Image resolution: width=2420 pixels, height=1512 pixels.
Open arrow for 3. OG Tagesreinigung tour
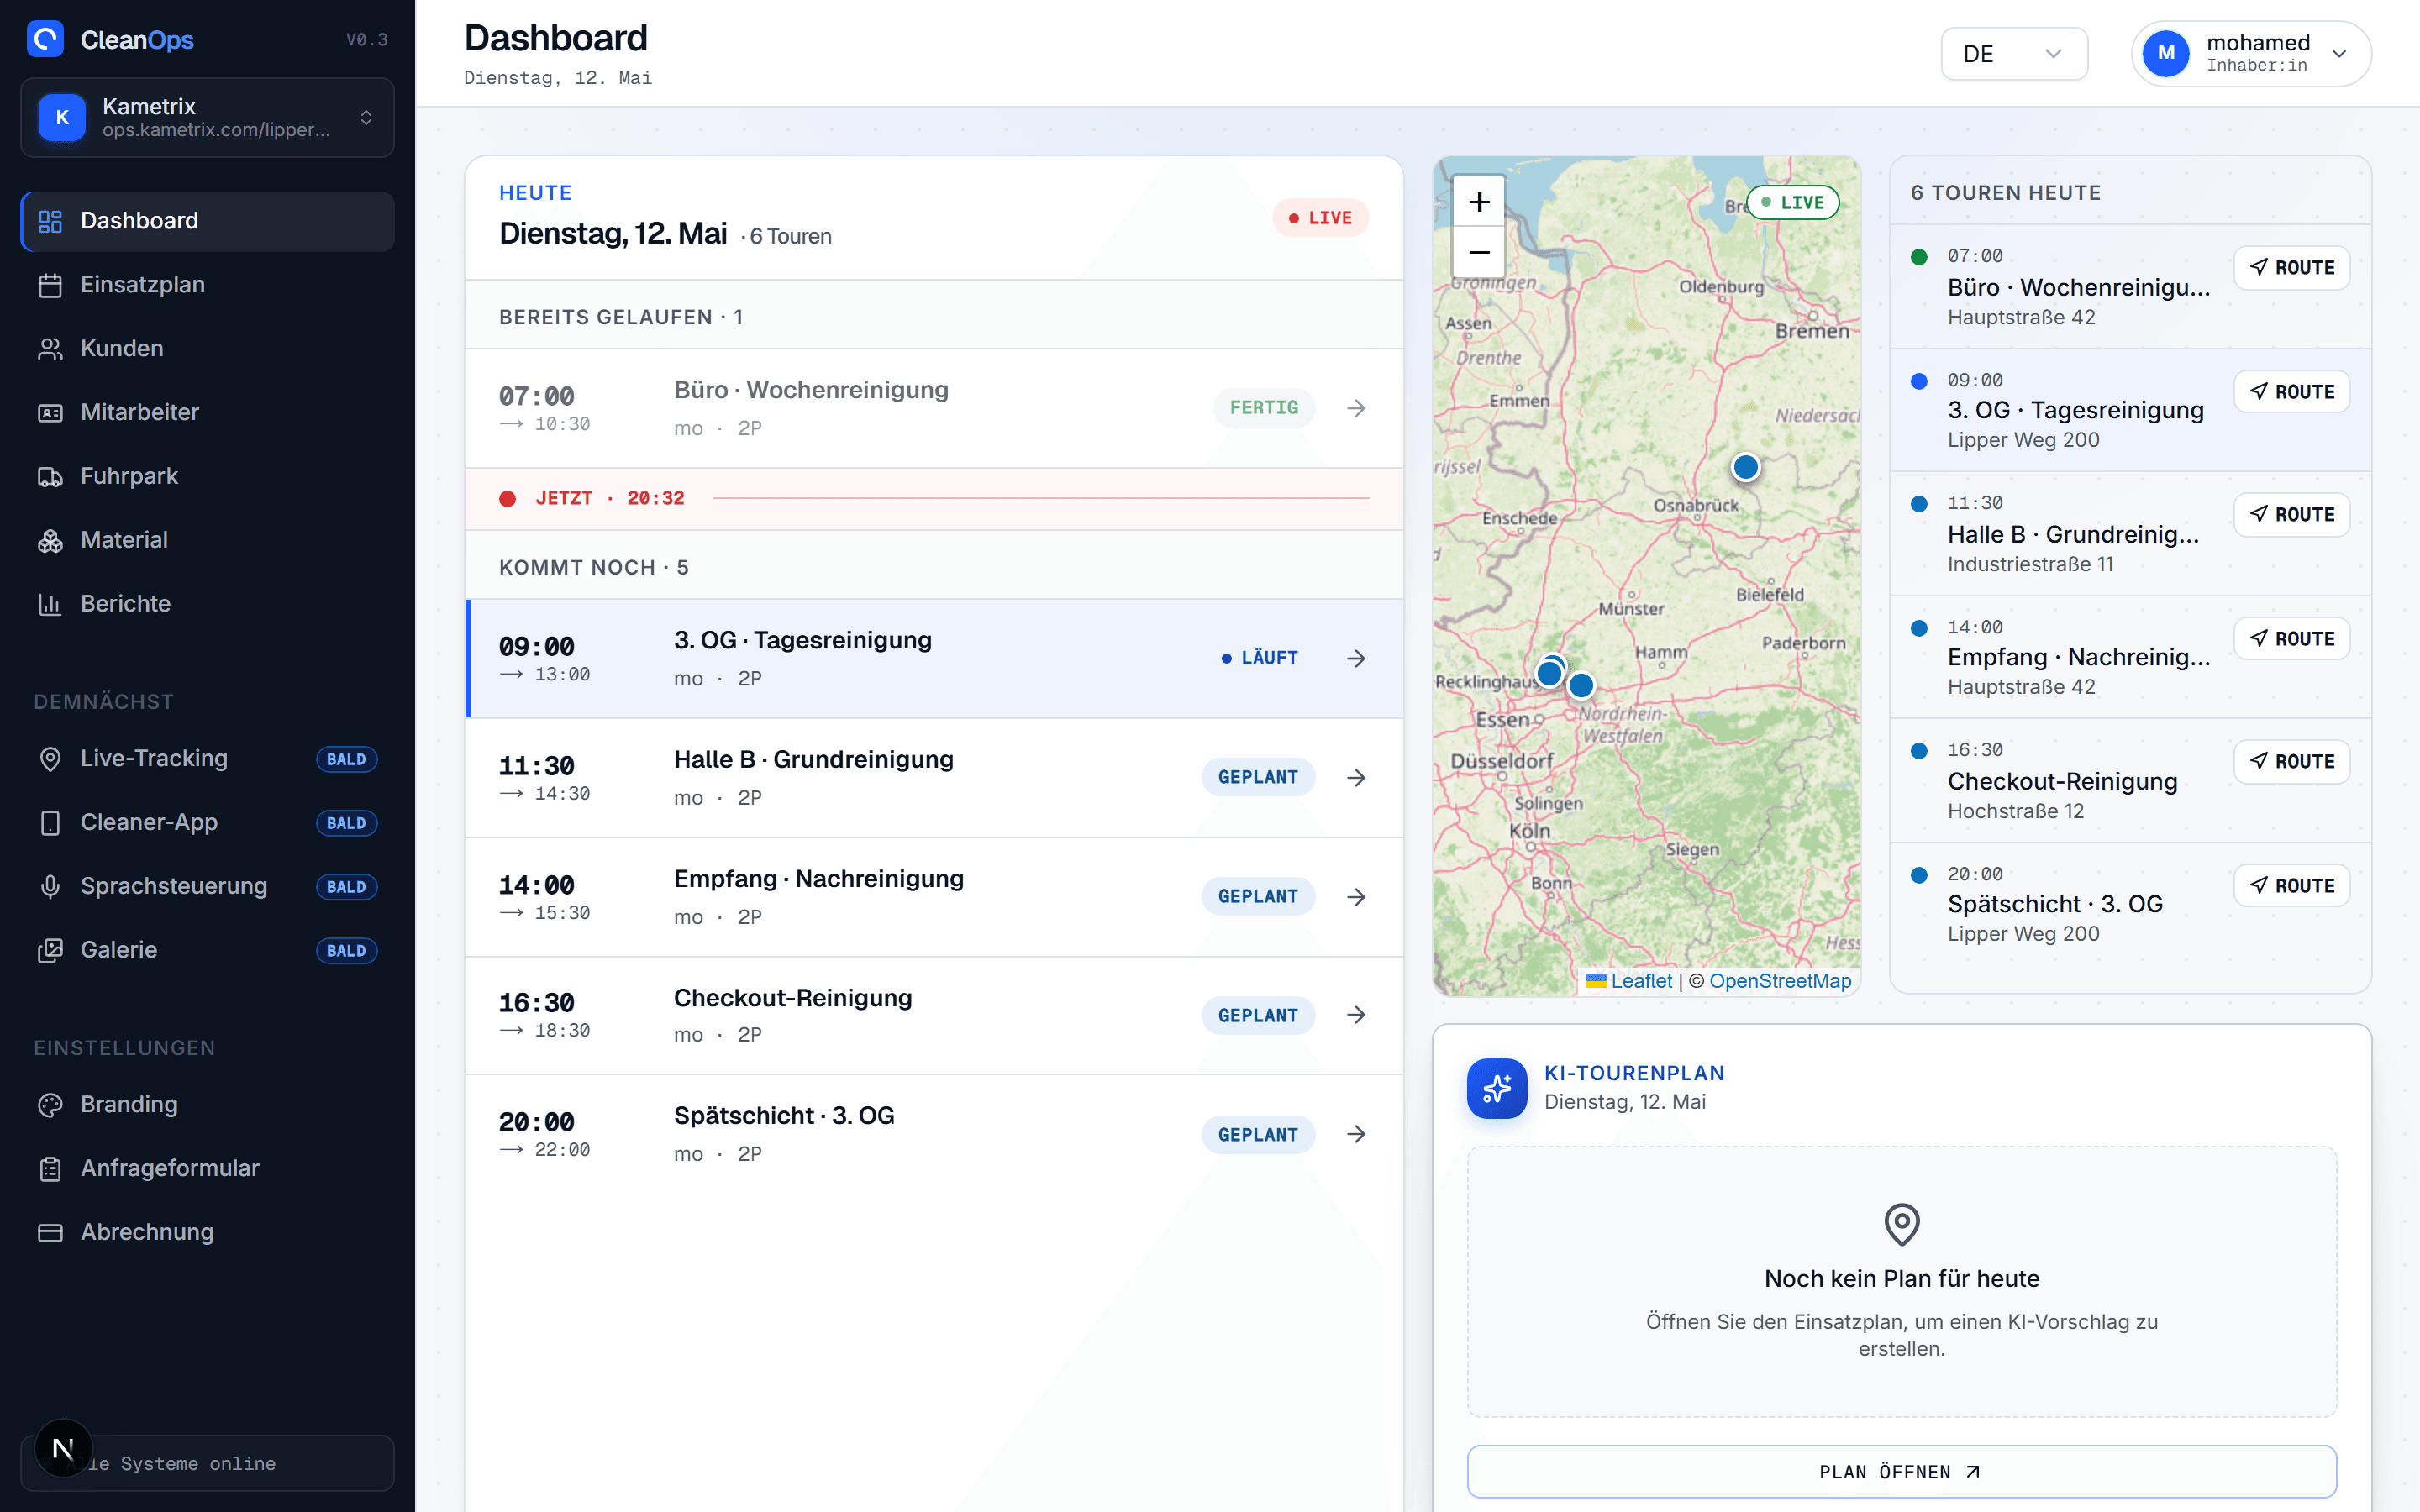1356,658
